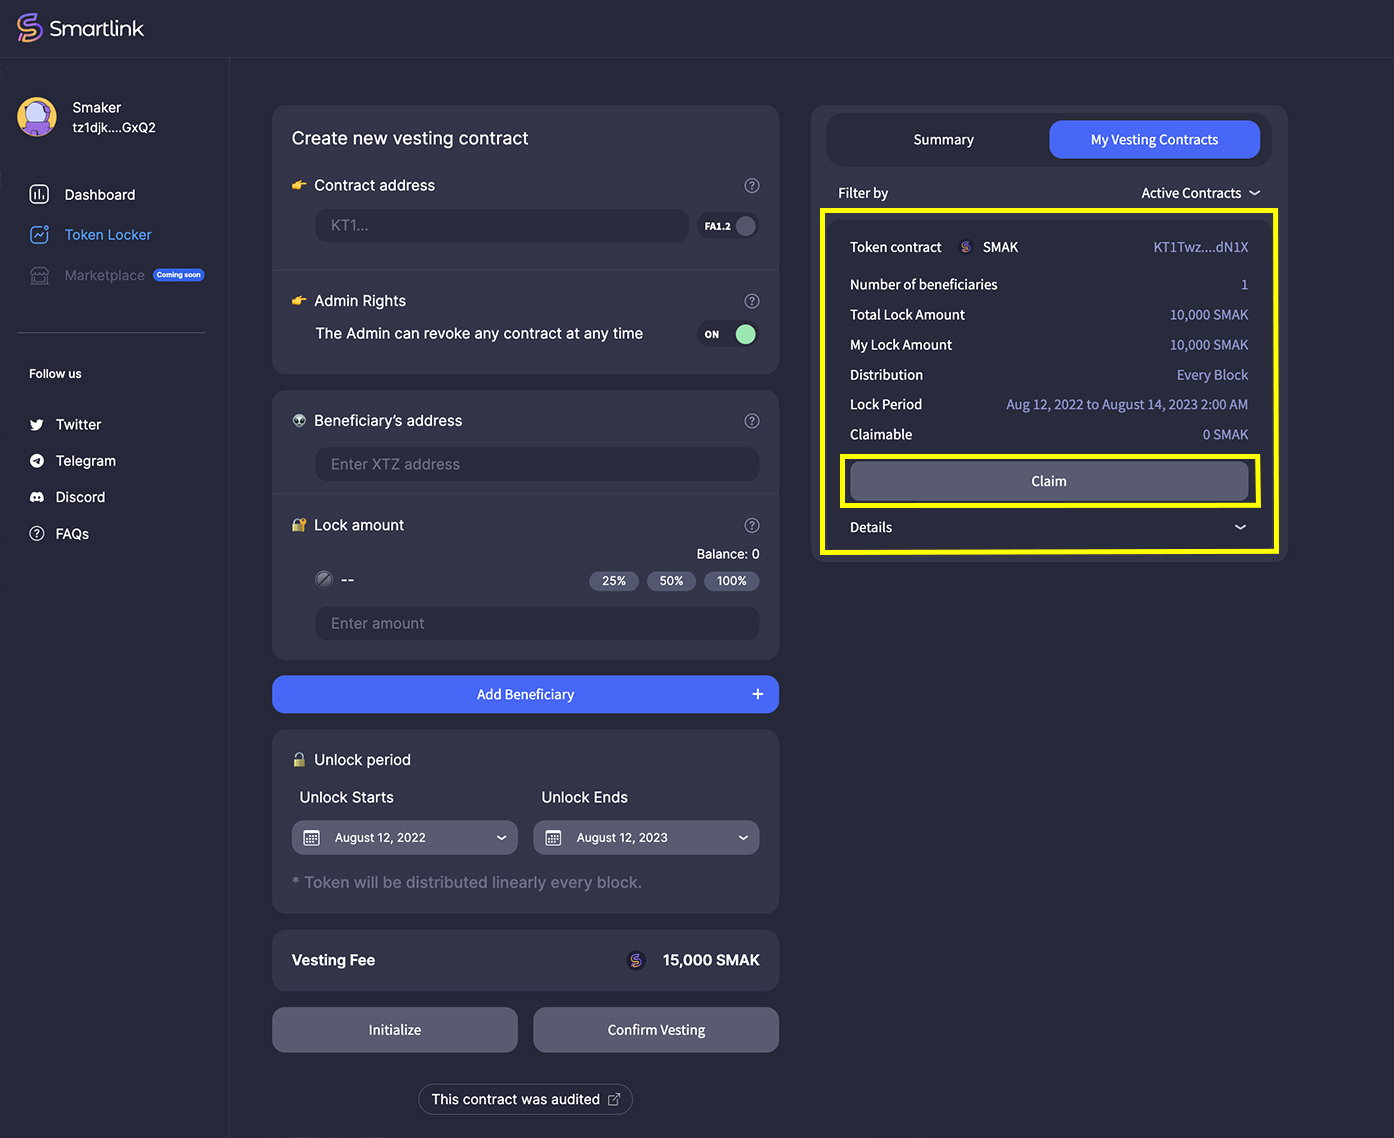Click the KT1 contract address field
The height and width of the screenshot is (1138, 1394).
point(502,225)
